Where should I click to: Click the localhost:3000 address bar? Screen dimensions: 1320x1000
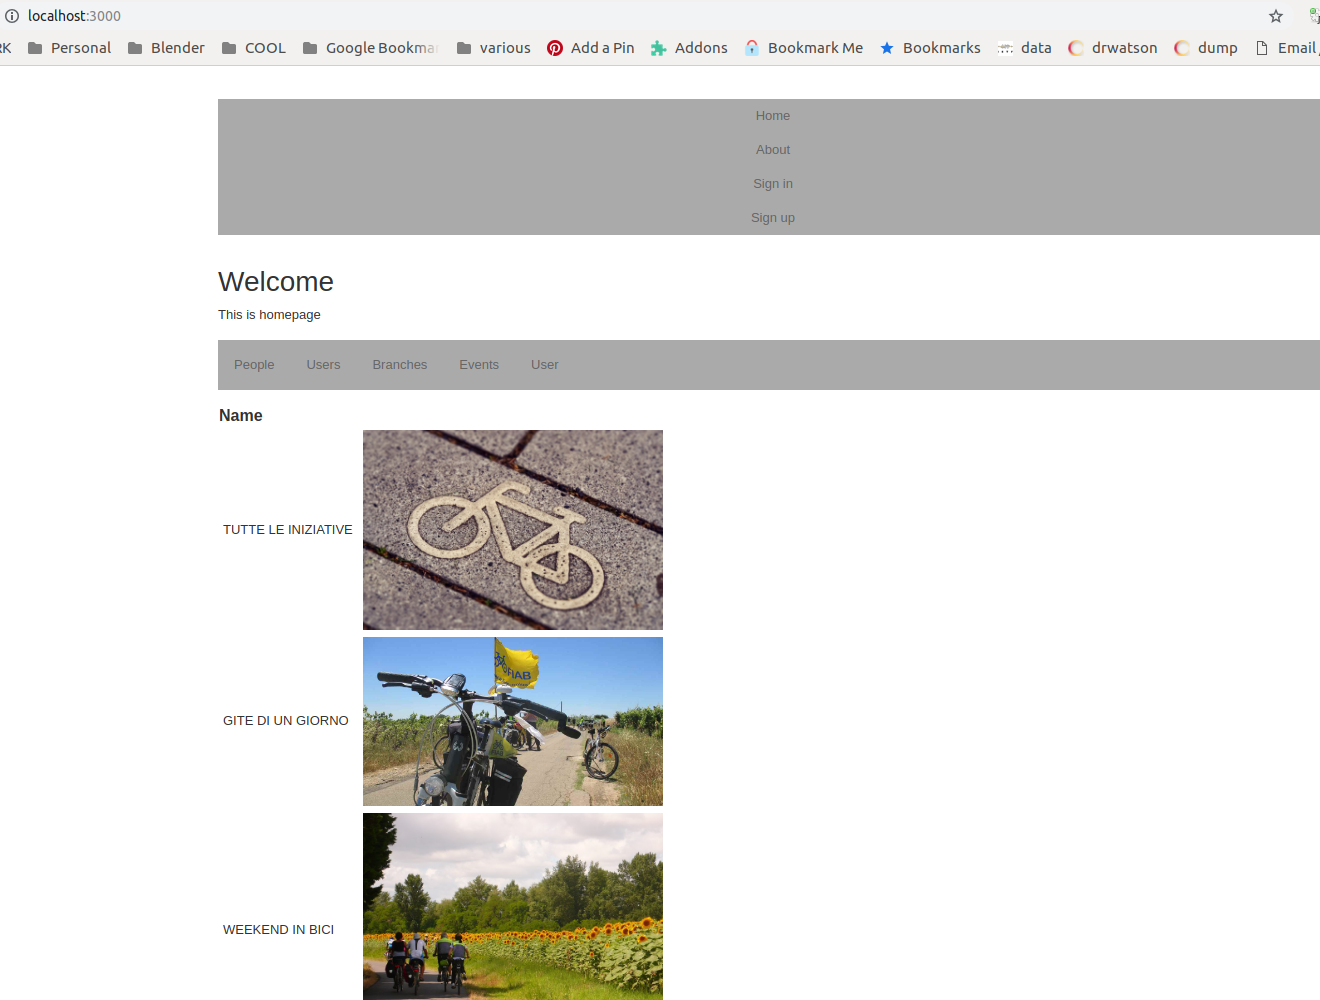tap(640, 16)
